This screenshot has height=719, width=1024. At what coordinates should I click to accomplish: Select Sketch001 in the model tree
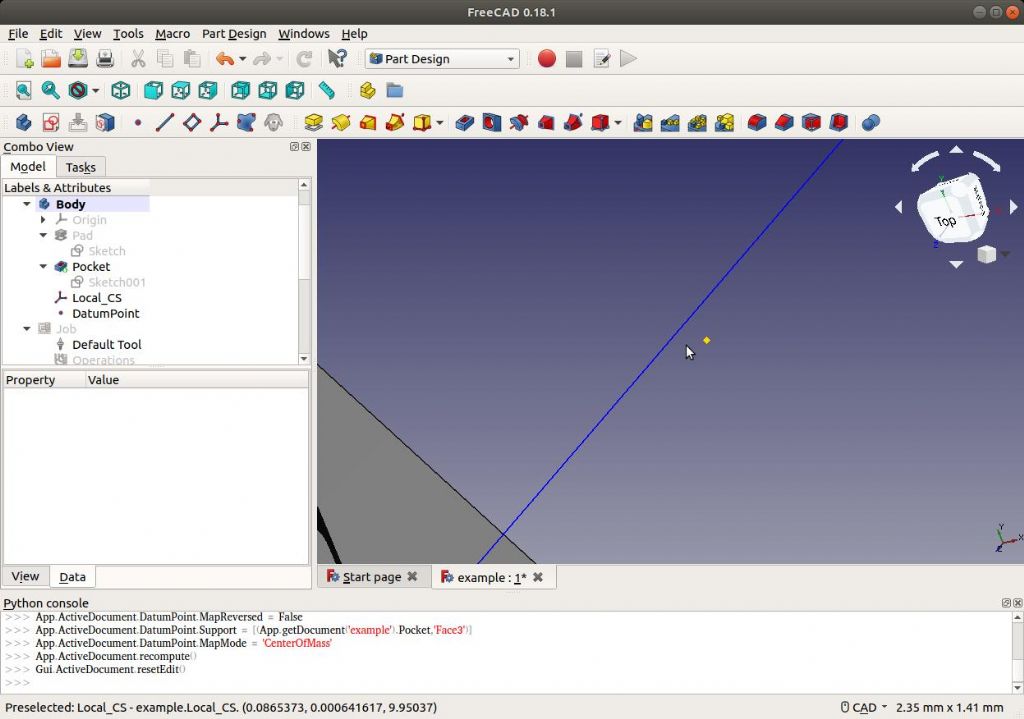click(117, 282)
